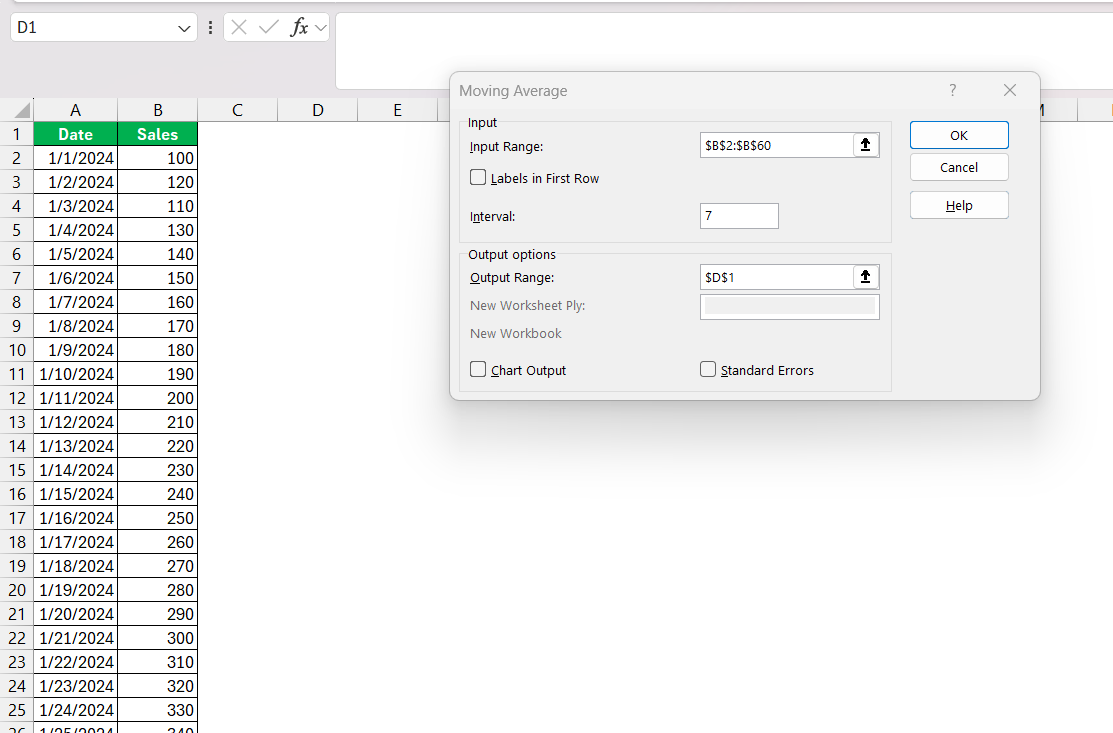The width and height of the screenshot is (1113, 733).
Task: Click the green Sales header cell
Action: [158, 134]
